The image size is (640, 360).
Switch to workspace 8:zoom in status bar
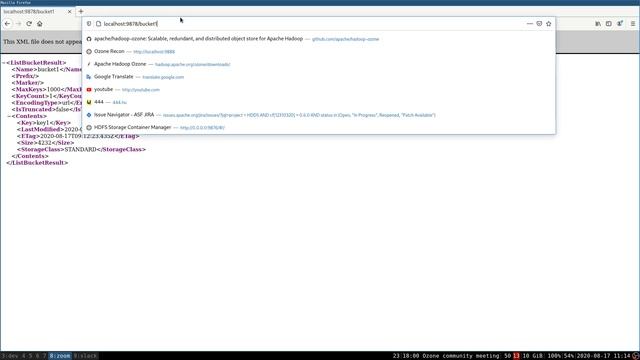60,356
